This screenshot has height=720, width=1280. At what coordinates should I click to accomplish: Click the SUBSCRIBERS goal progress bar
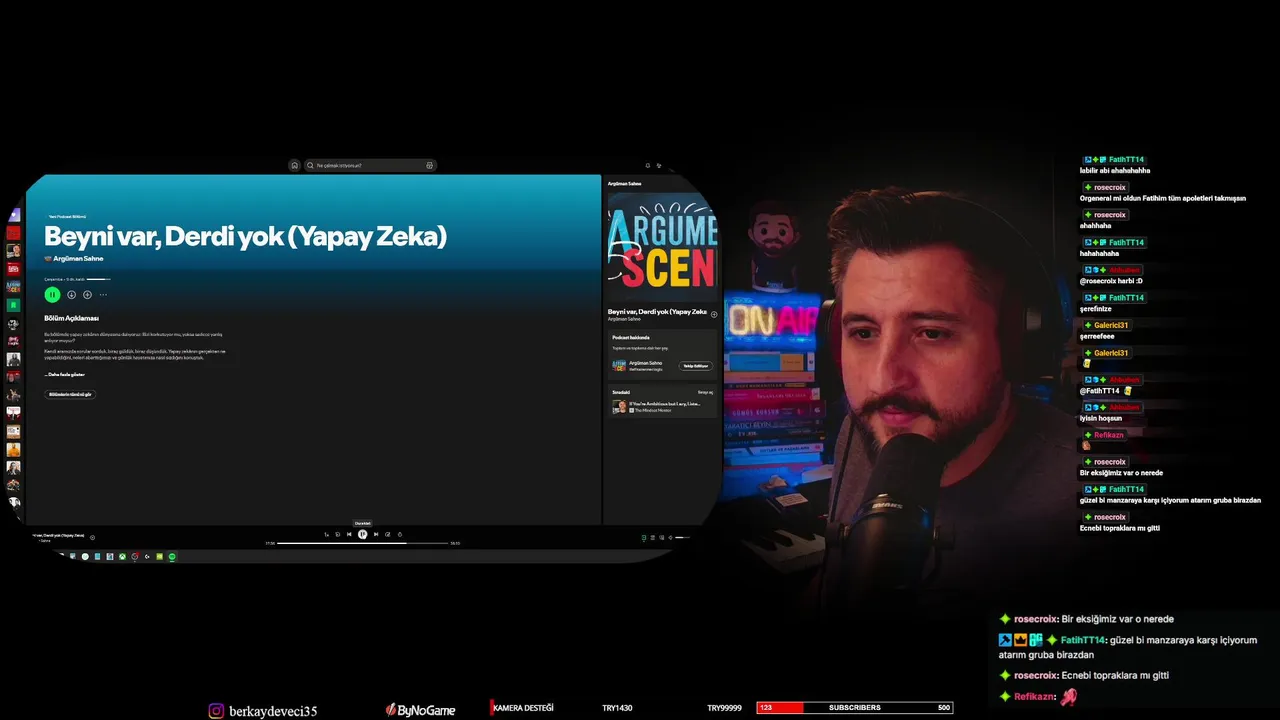point(854,707)
